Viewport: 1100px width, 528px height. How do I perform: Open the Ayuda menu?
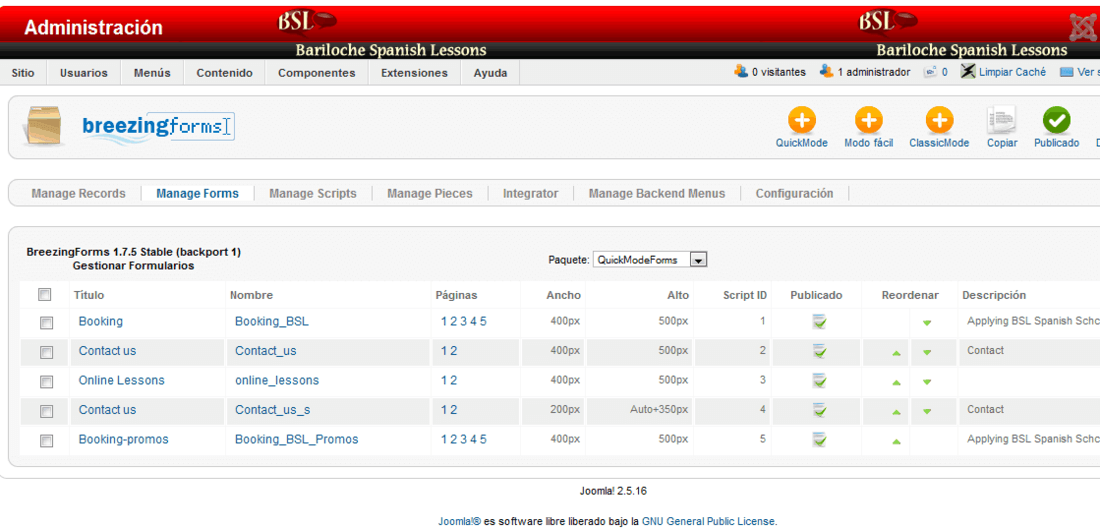point(490,73)
